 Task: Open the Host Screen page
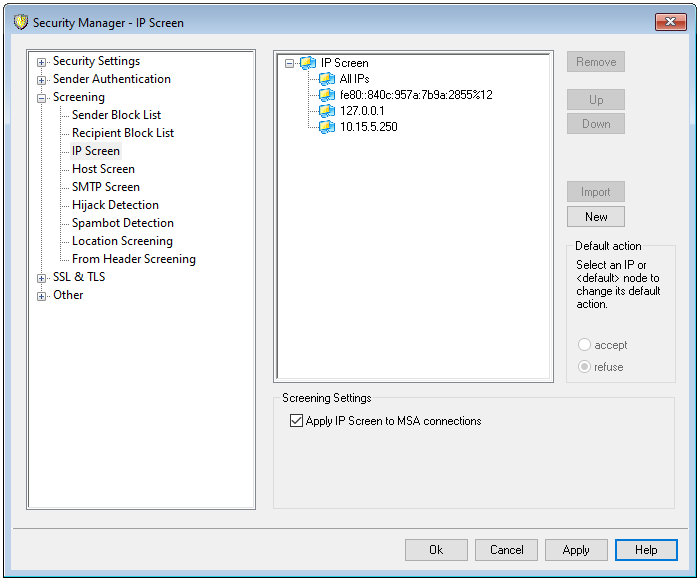click(x=103, y=169)
